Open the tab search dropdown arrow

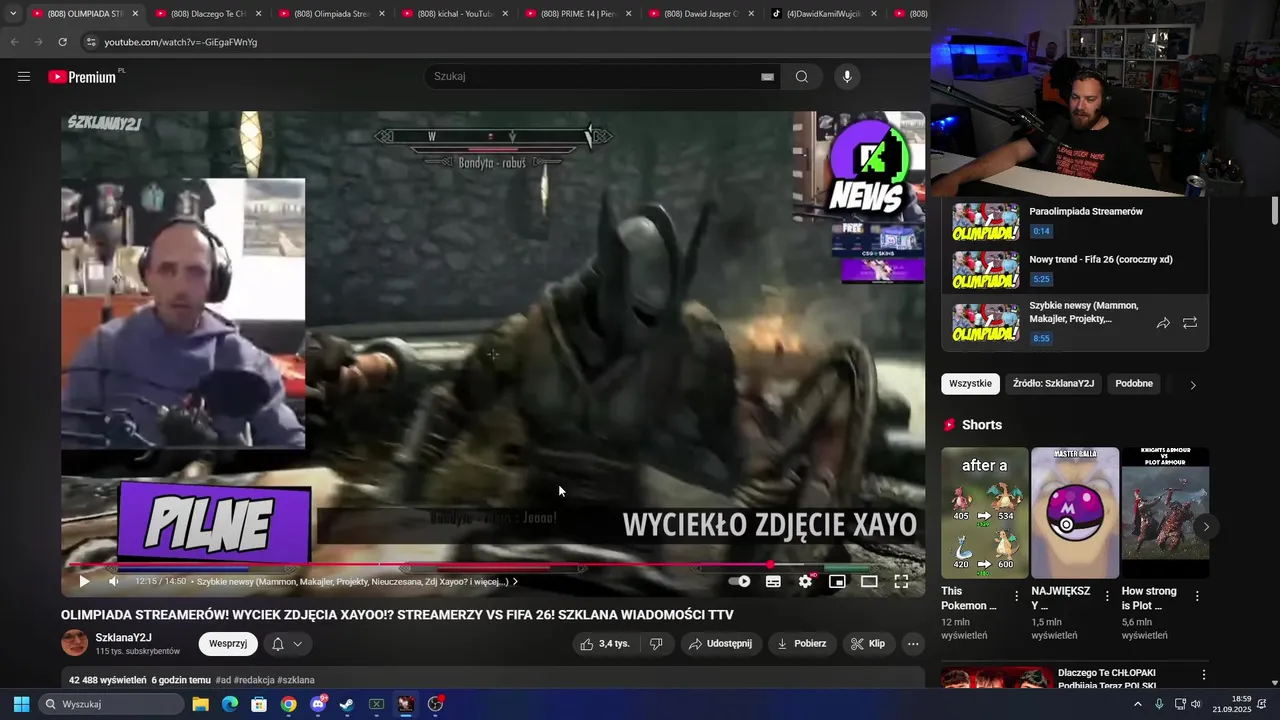pos(13,14)
